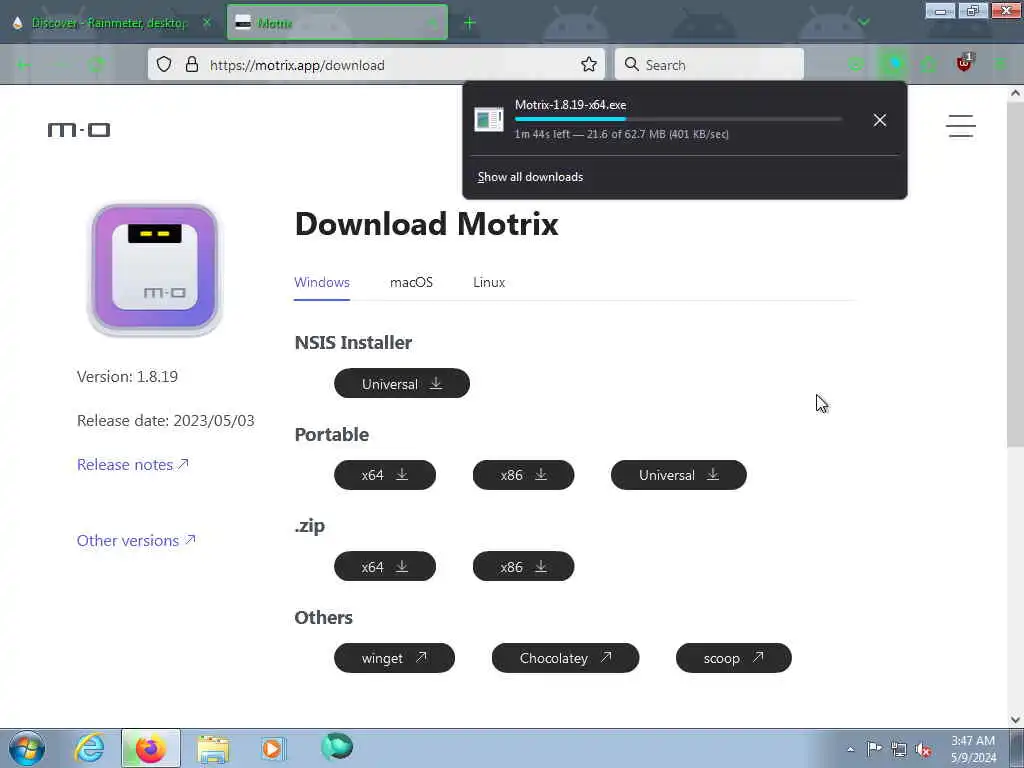Go back with the browser back arrow
The width and height of the screenshot is (1024, 768).
point(24,65)
